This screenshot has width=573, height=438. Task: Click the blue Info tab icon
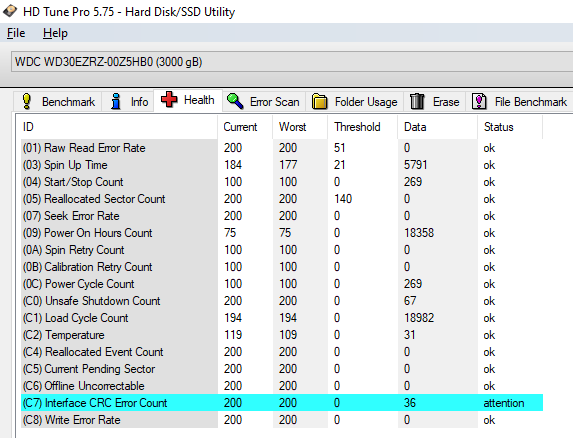click(116, 101)
